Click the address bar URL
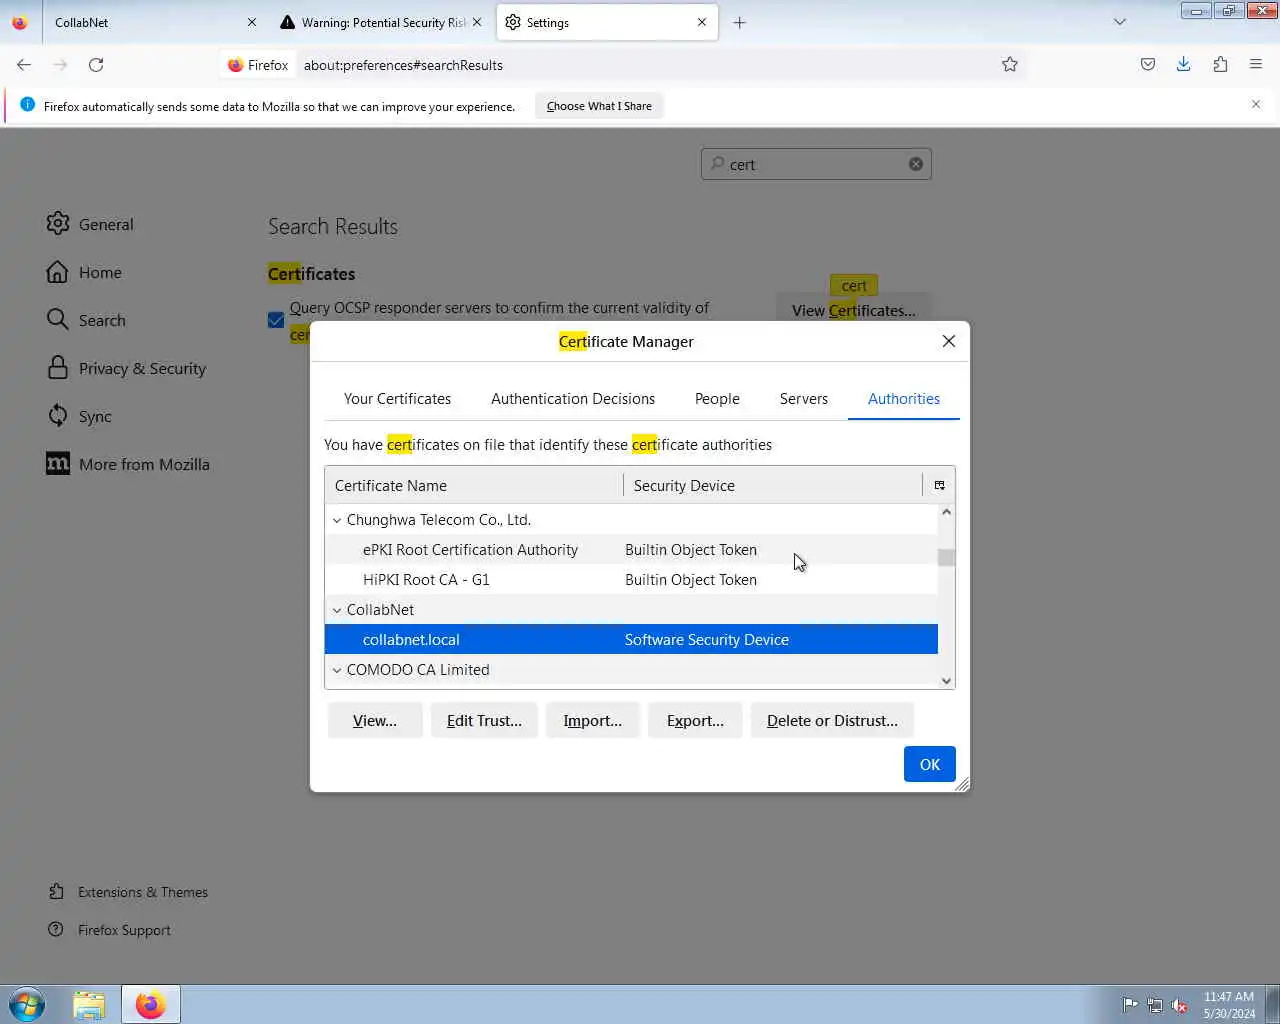The width and height of the screenshot is (1280, 1024). point(403,65)
